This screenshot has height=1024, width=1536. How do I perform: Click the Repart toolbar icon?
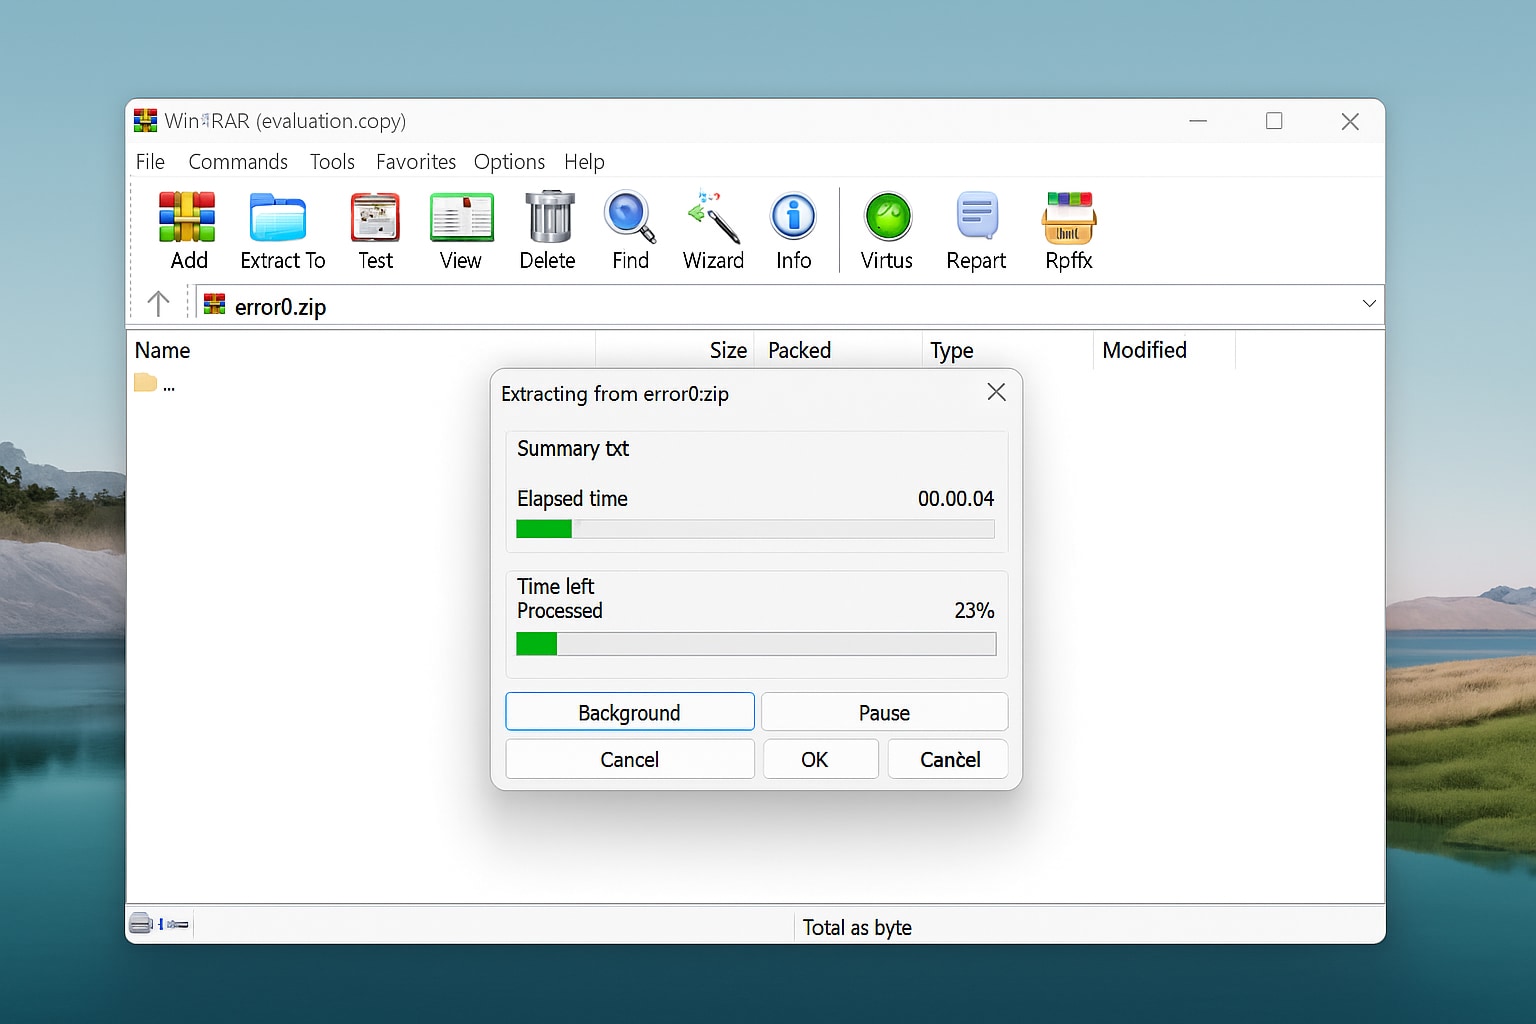pyautogui.click(x=977, y=216)
